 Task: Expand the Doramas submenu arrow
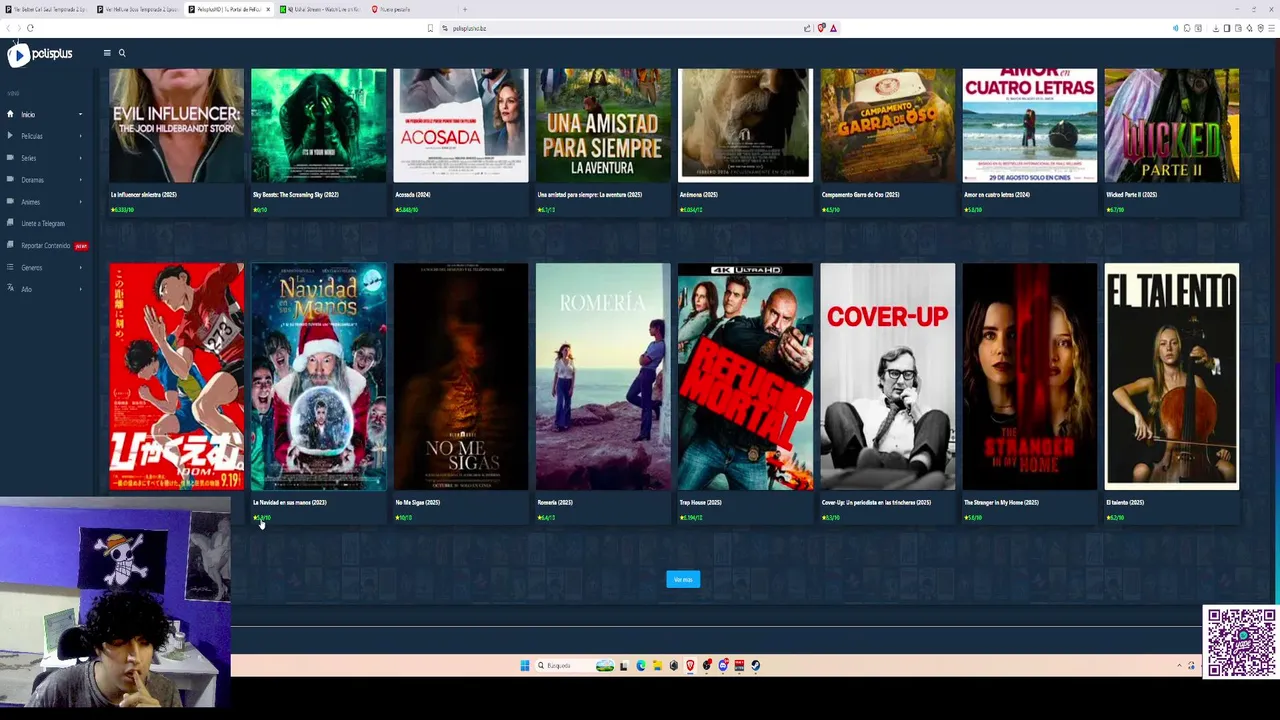pyautogui.click(x=80, y=180)
